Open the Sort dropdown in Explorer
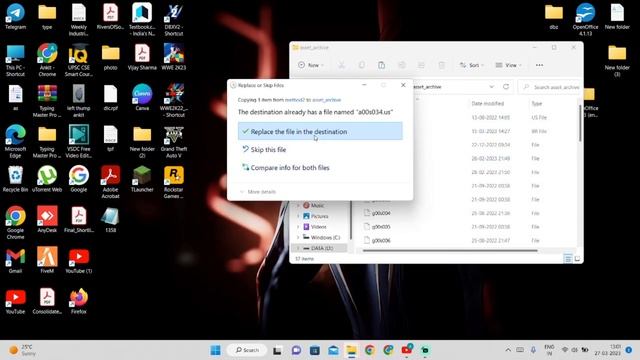This screenshot has width=640, height=360. 471,65
